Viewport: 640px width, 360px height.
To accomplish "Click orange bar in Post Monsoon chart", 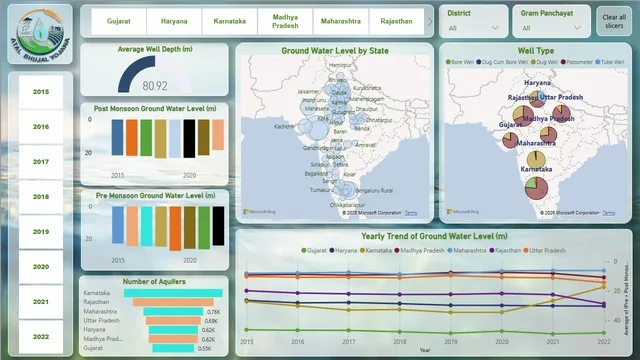I will (x=131, y=138).
